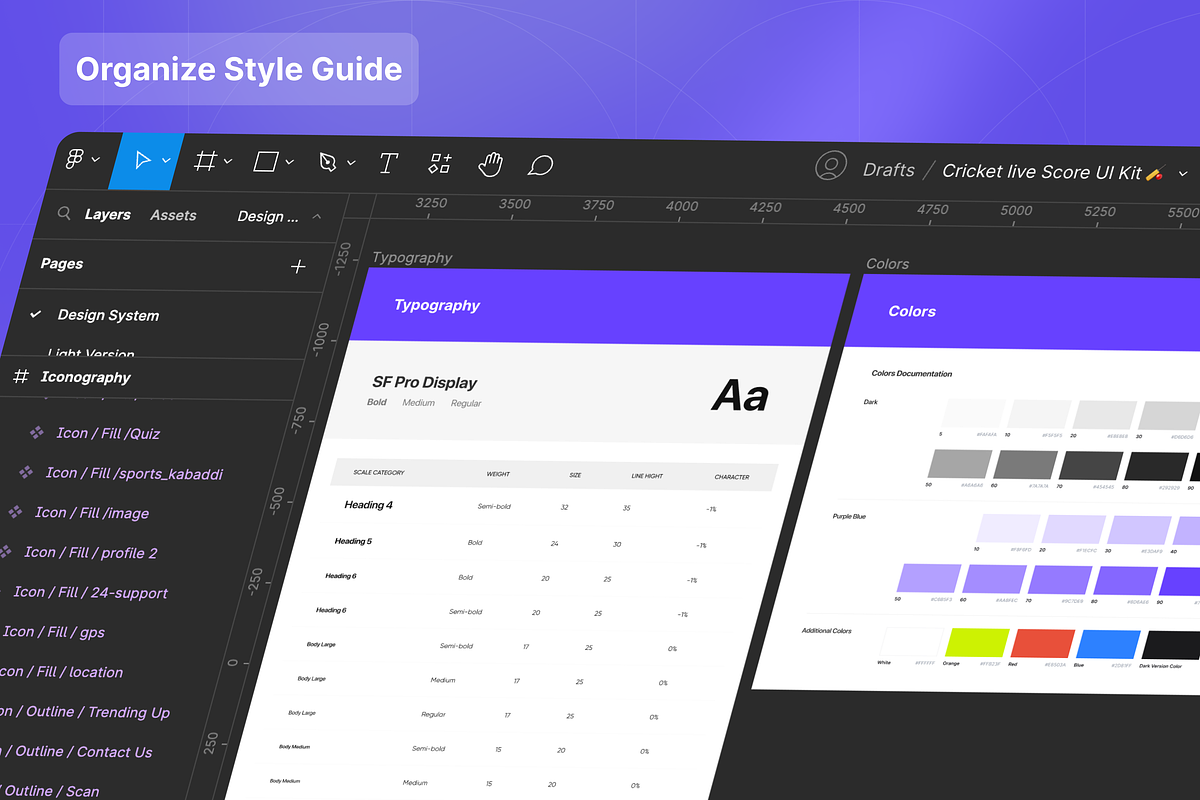1200x800 pixels.
Task: Open the file name dropdown chevron
Action: [1183, 174]
